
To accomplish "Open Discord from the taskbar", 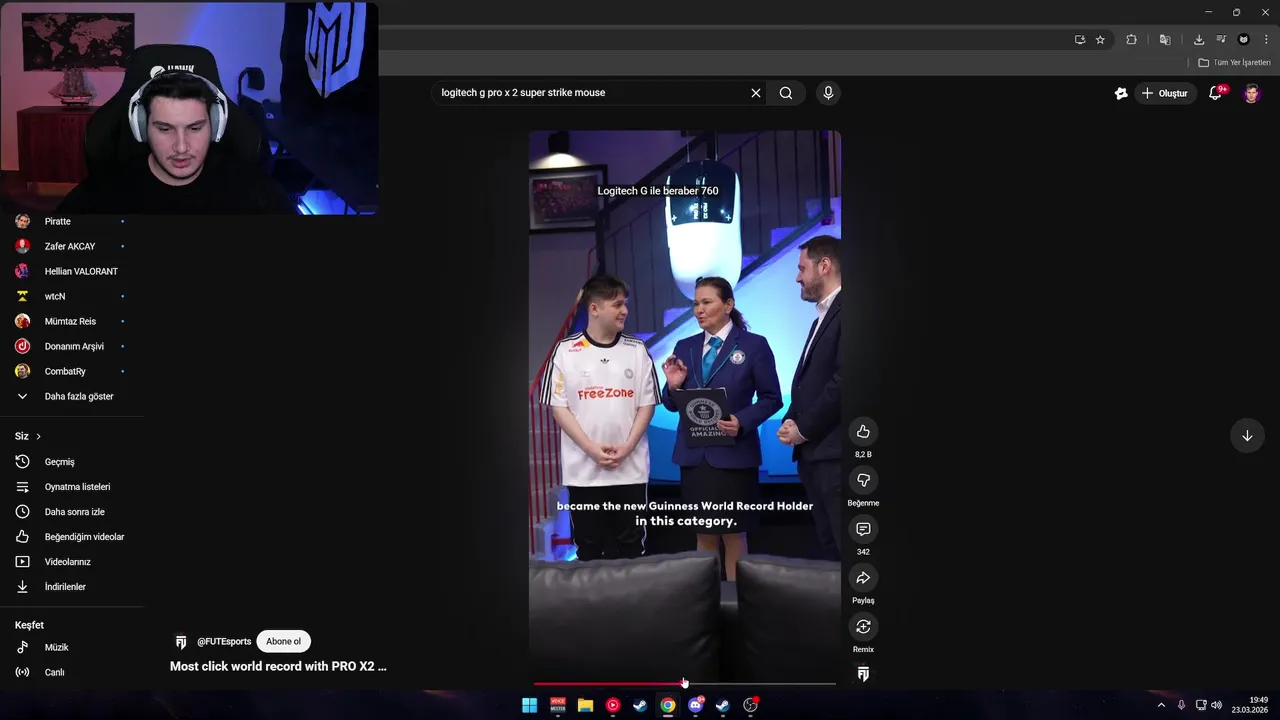I will [x=695, y=705].
